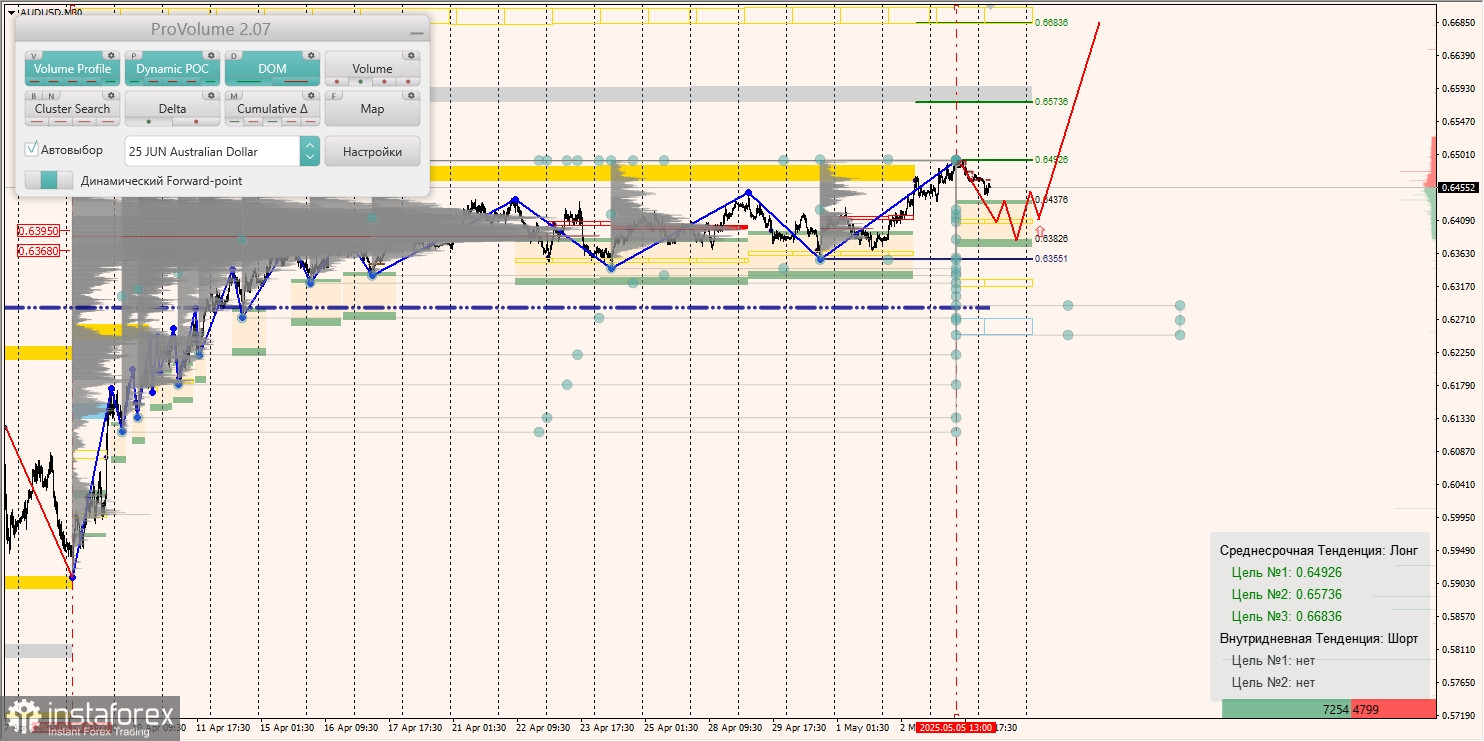Viewport: 1484px width, 741px height.
Task: Click the current price tag 0.64552
Action: pyautogui.click(x=1459, y=187)
